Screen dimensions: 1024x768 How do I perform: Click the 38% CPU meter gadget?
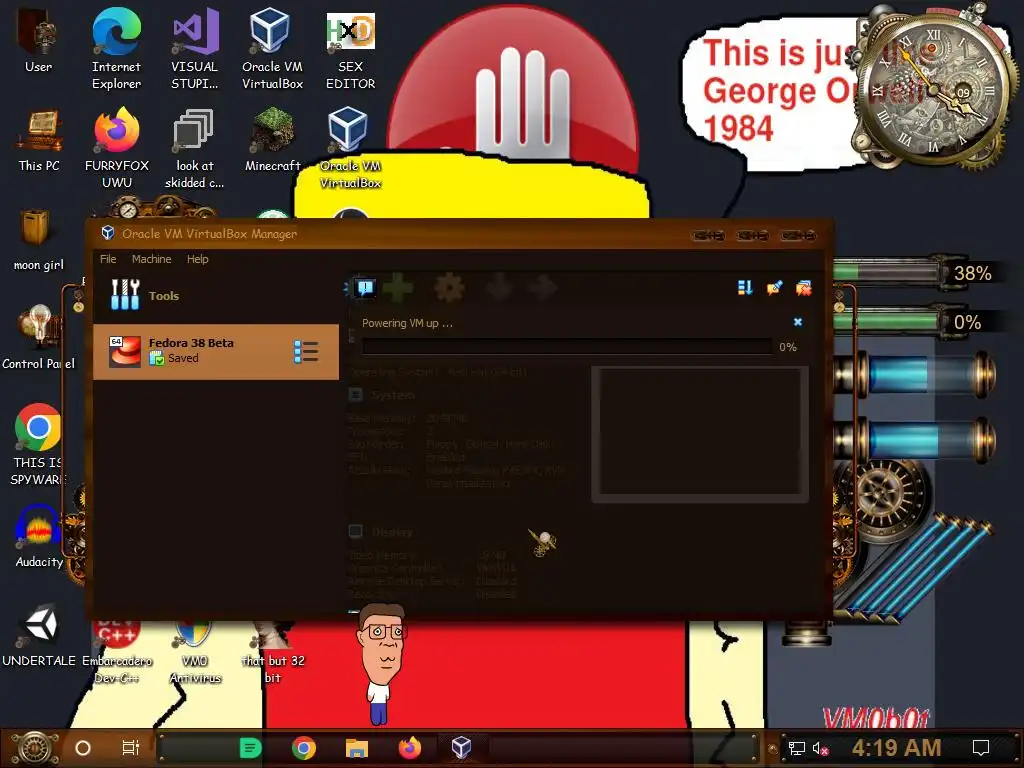point(914,272)
